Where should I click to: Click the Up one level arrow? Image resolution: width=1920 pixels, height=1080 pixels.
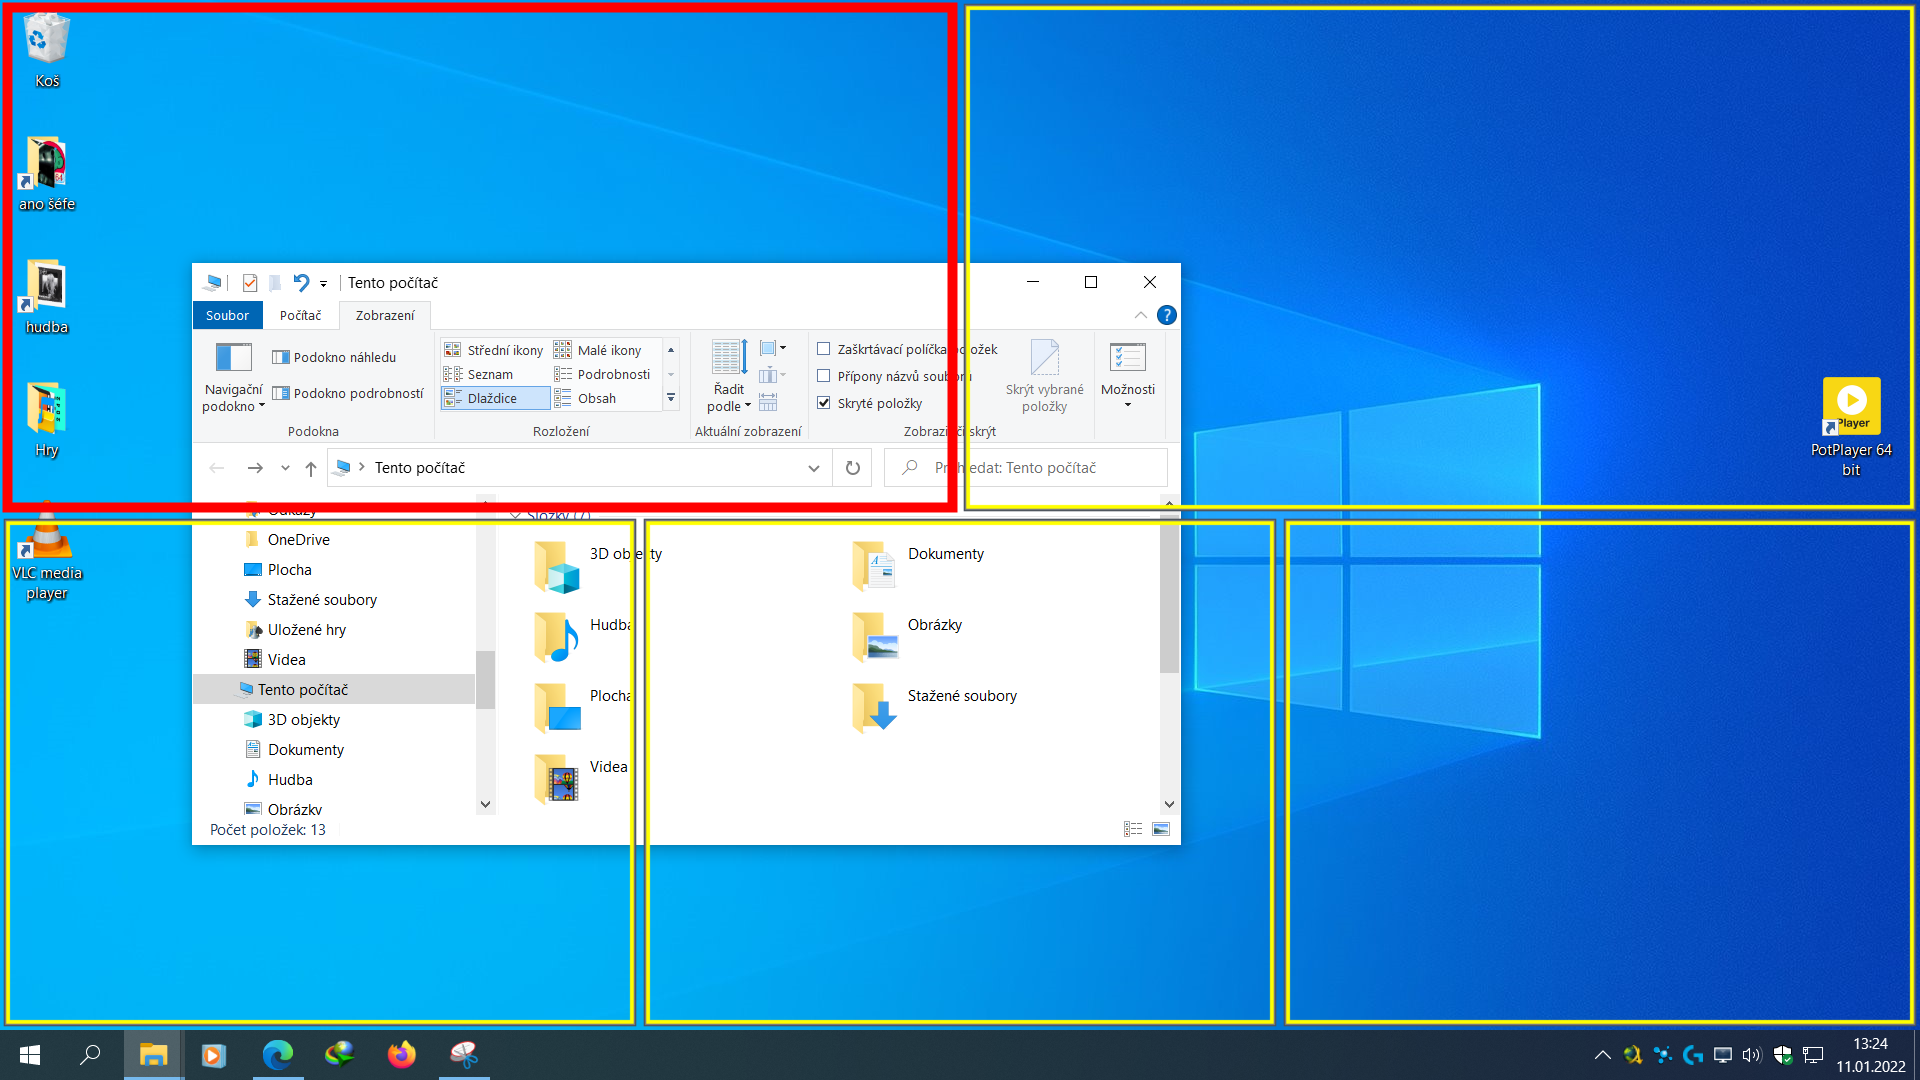tap(311, 468)
